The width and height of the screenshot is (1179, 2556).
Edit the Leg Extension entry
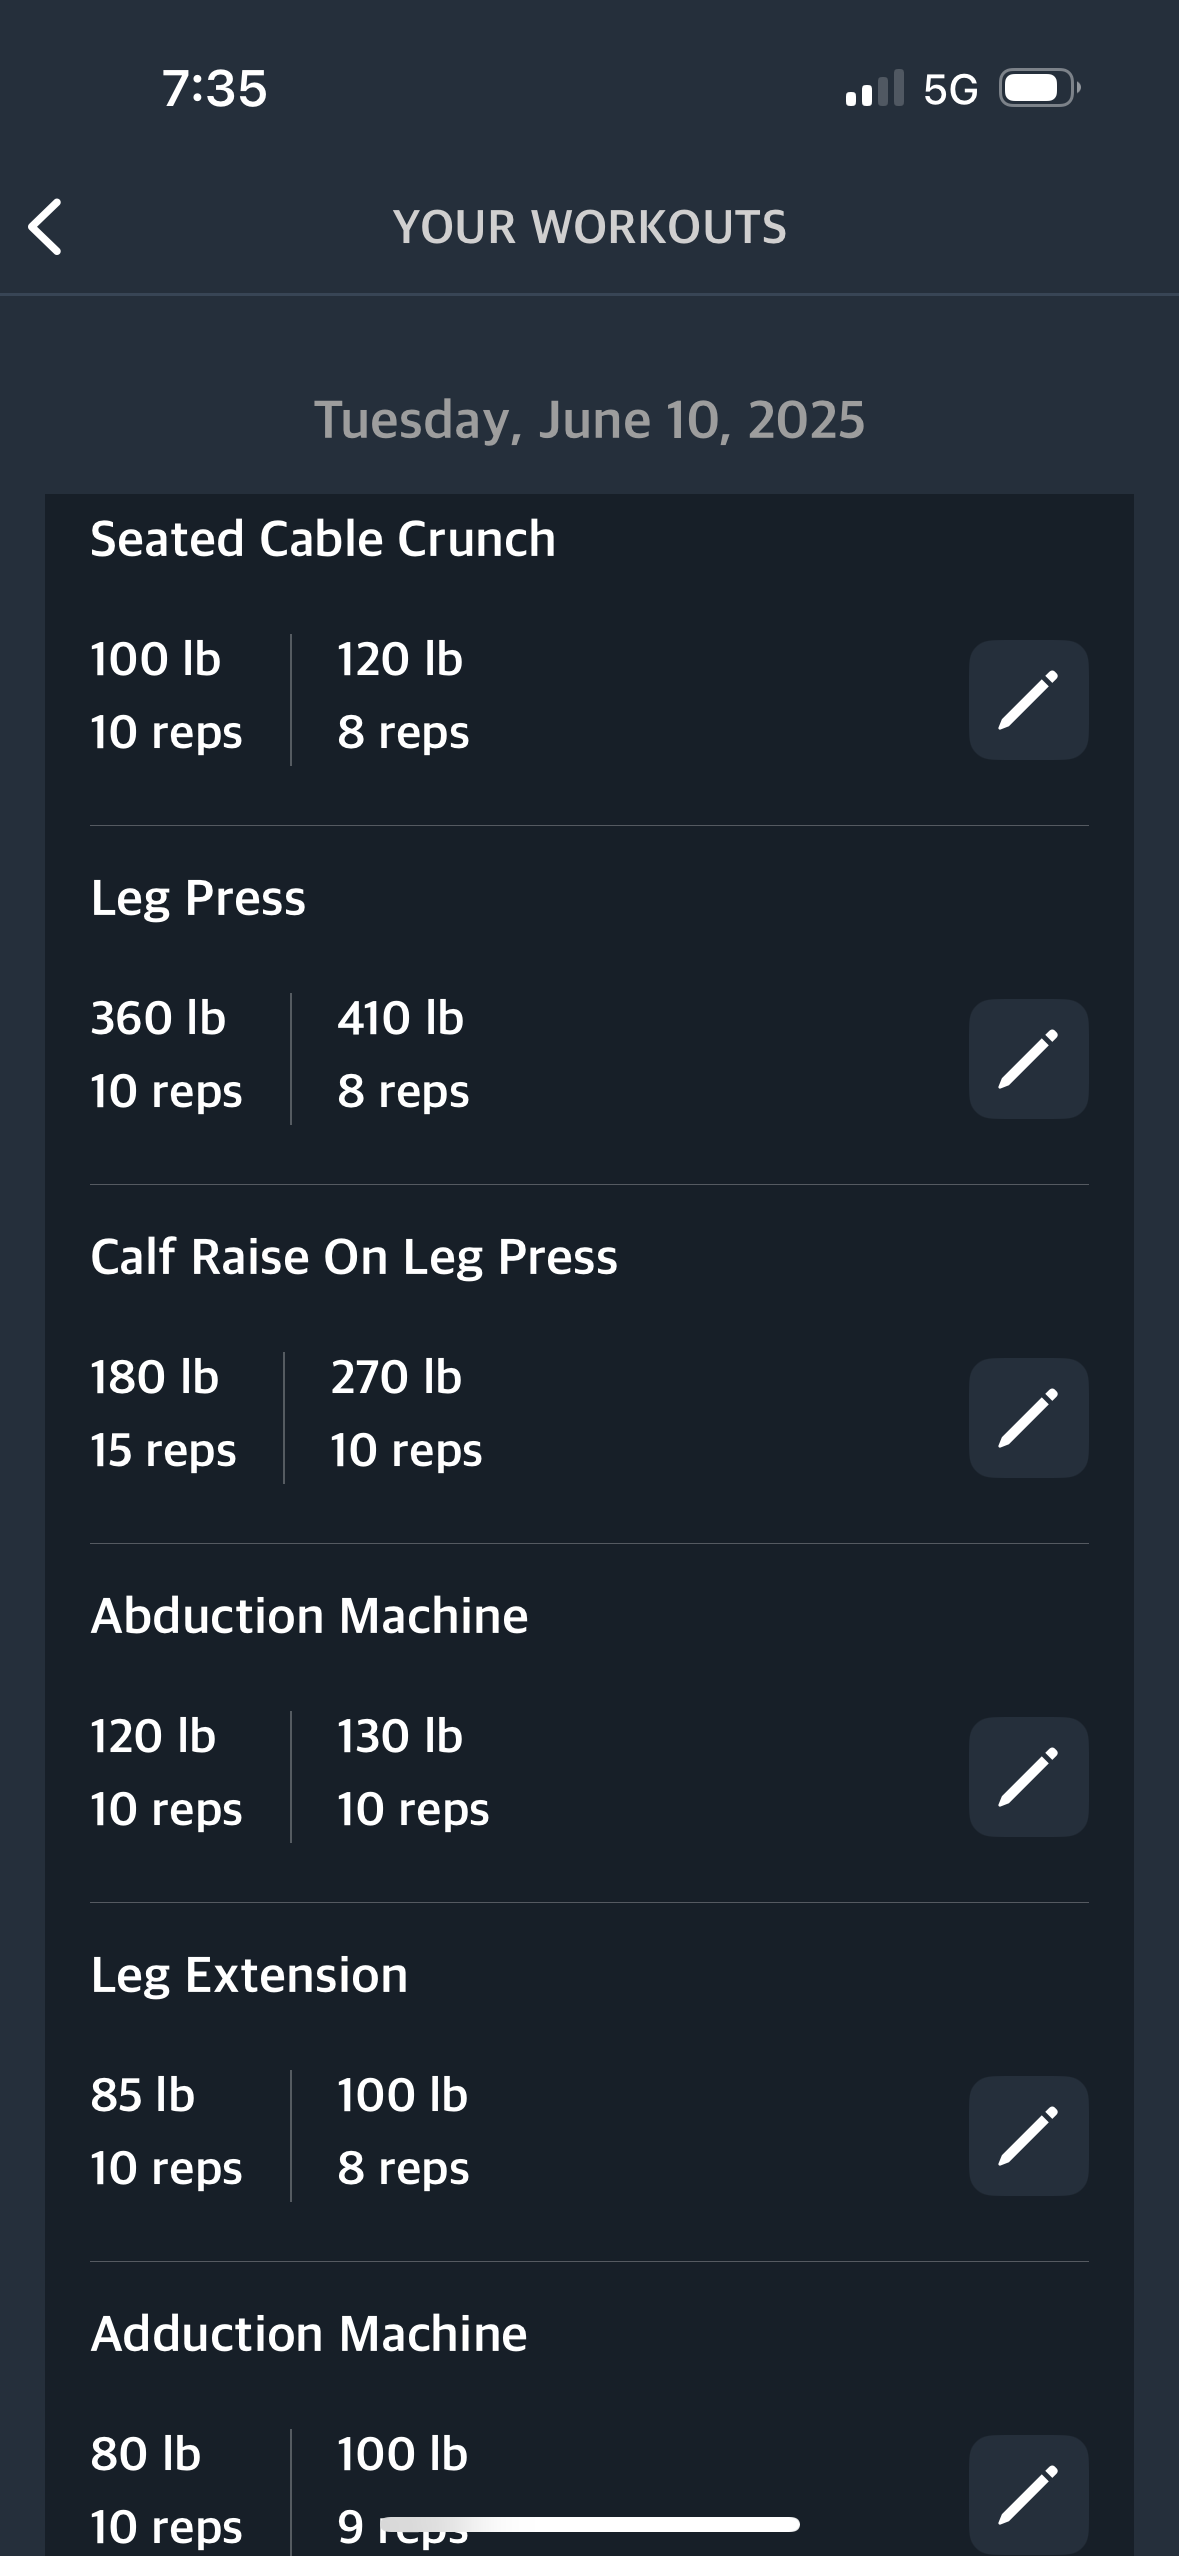(x=1028, y=2136)
